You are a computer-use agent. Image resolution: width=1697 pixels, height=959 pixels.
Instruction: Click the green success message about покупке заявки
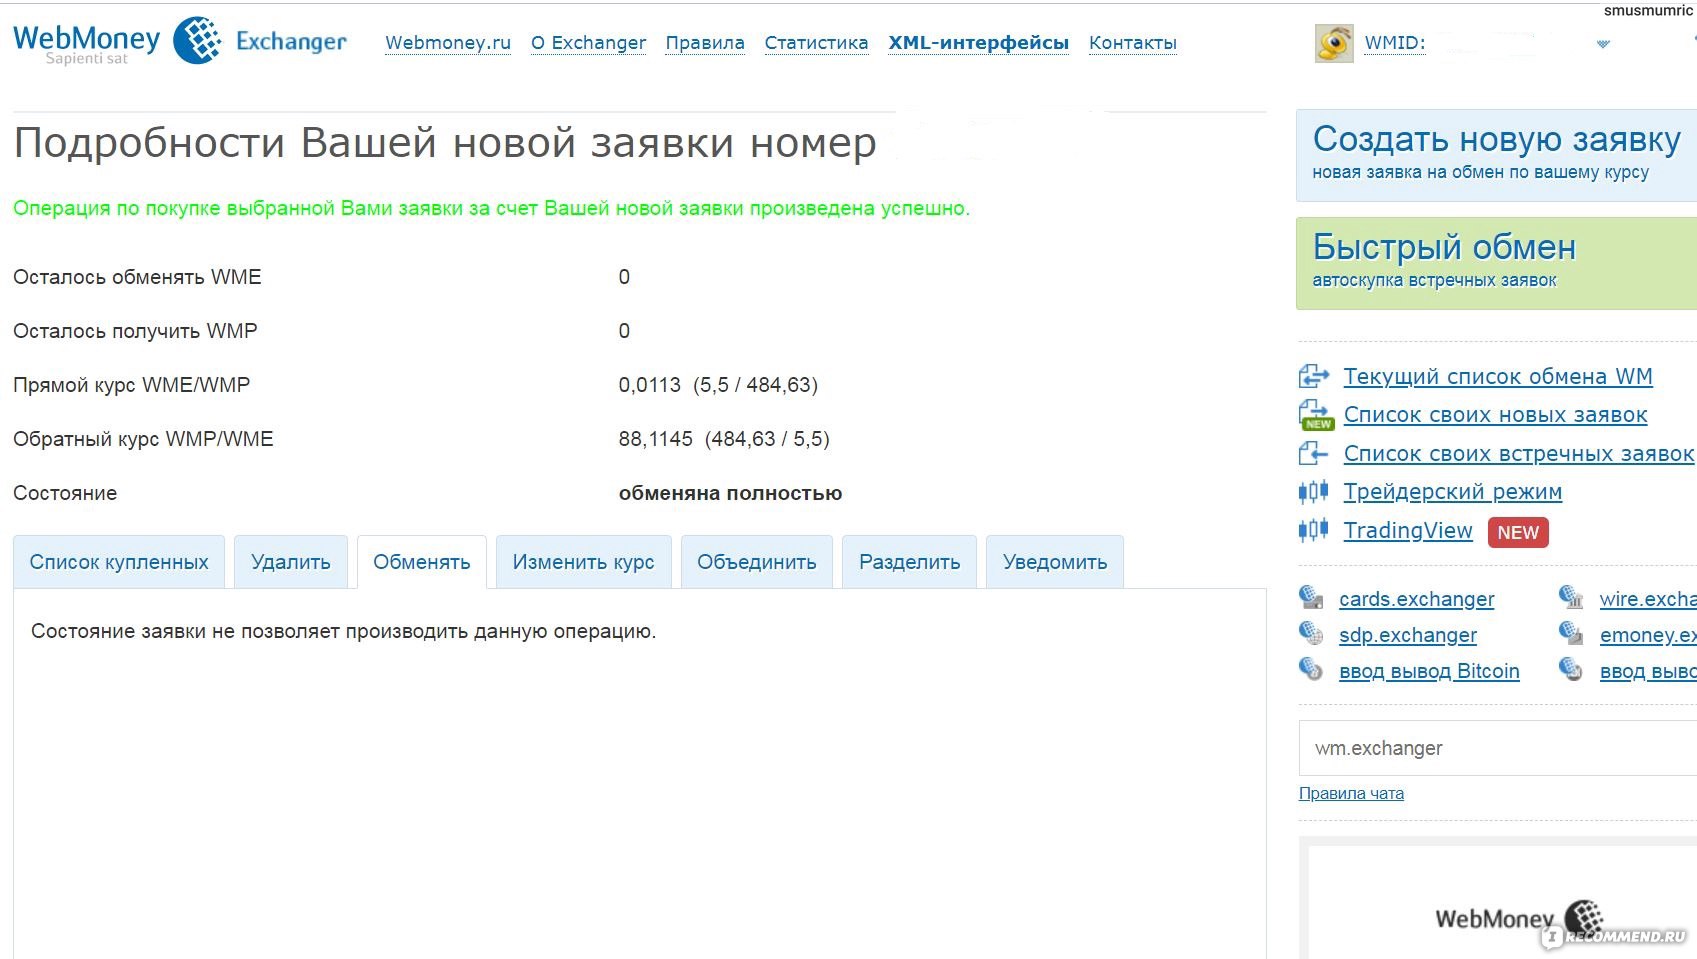click(491, 208)
